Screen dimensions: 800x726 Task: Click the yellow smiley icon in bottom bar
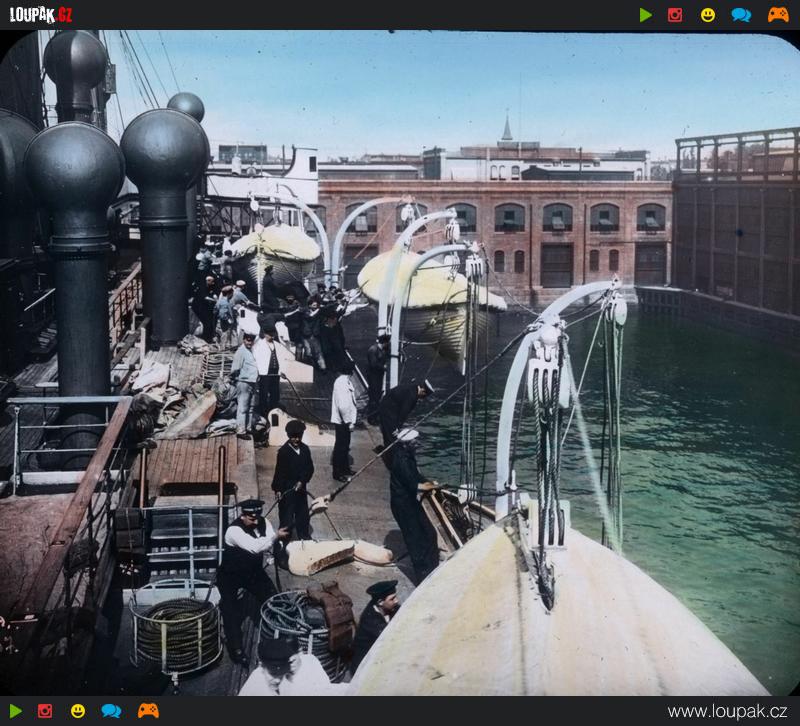(x=78, y=711)
